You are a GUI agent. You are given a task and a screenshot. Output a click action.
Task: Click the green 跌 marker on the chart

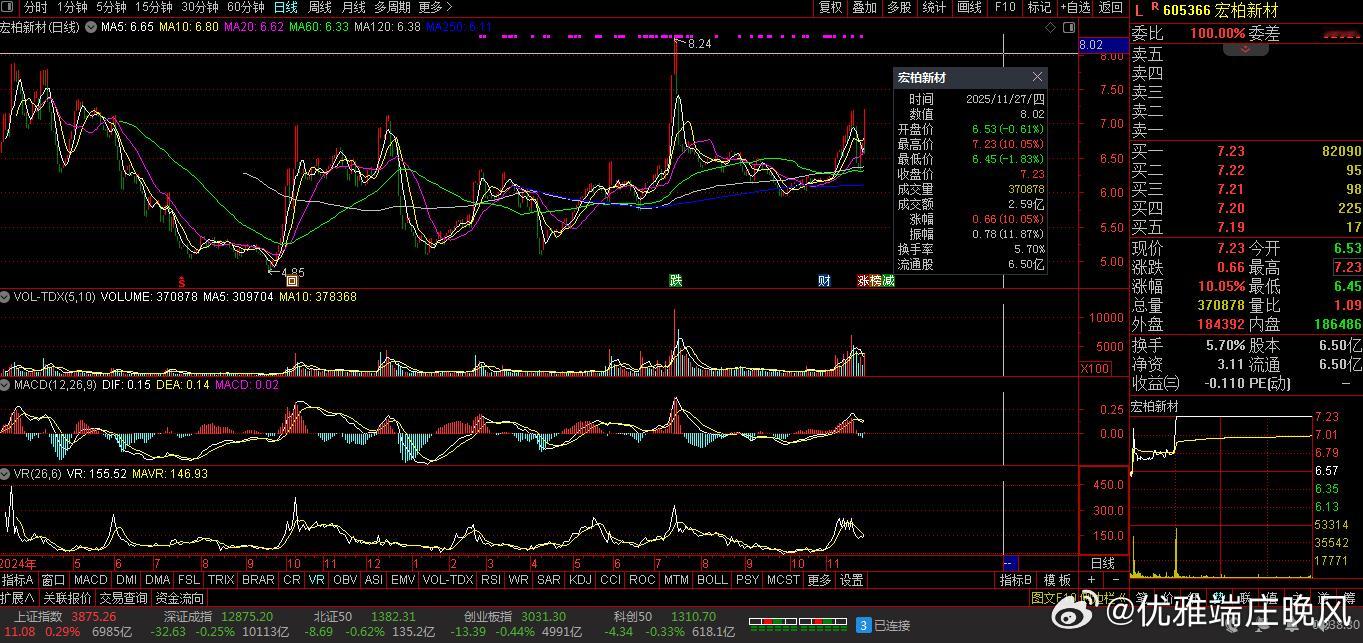676,281
